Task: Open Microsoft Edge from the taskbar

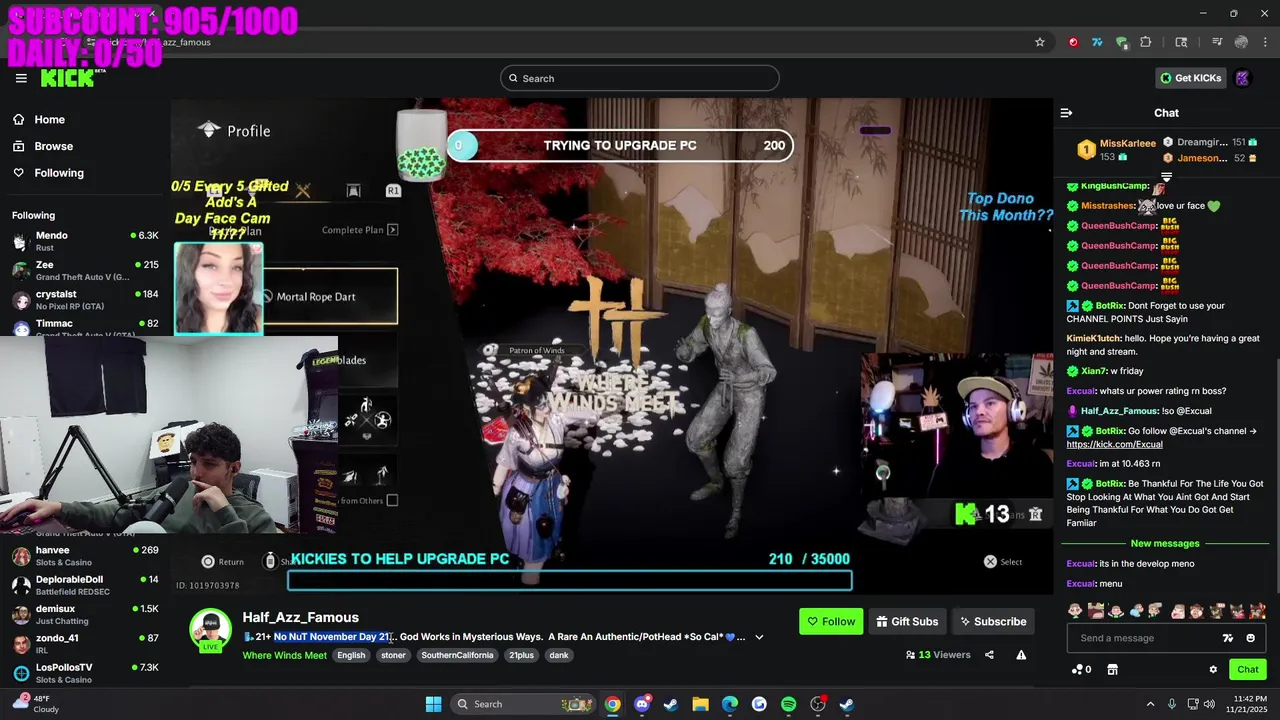Action: point(730,704)
